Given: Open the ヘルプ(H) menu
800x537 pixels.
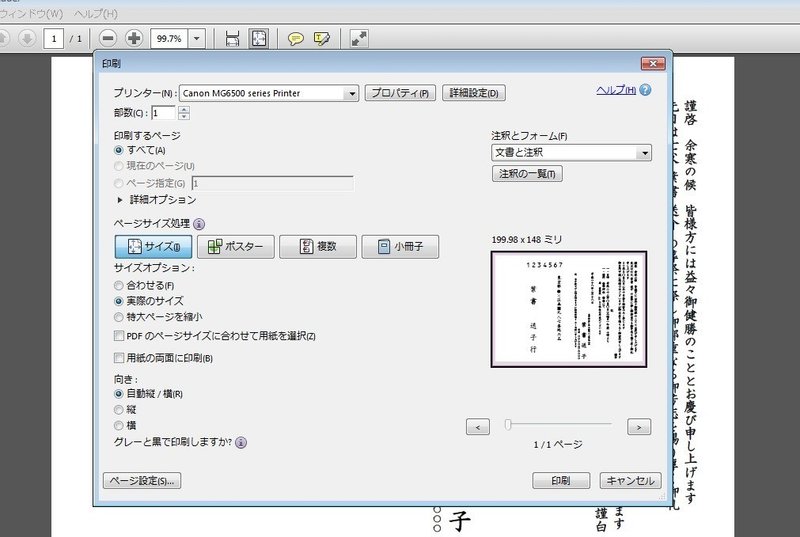Looking at the screenshot, I should [95, 14].
